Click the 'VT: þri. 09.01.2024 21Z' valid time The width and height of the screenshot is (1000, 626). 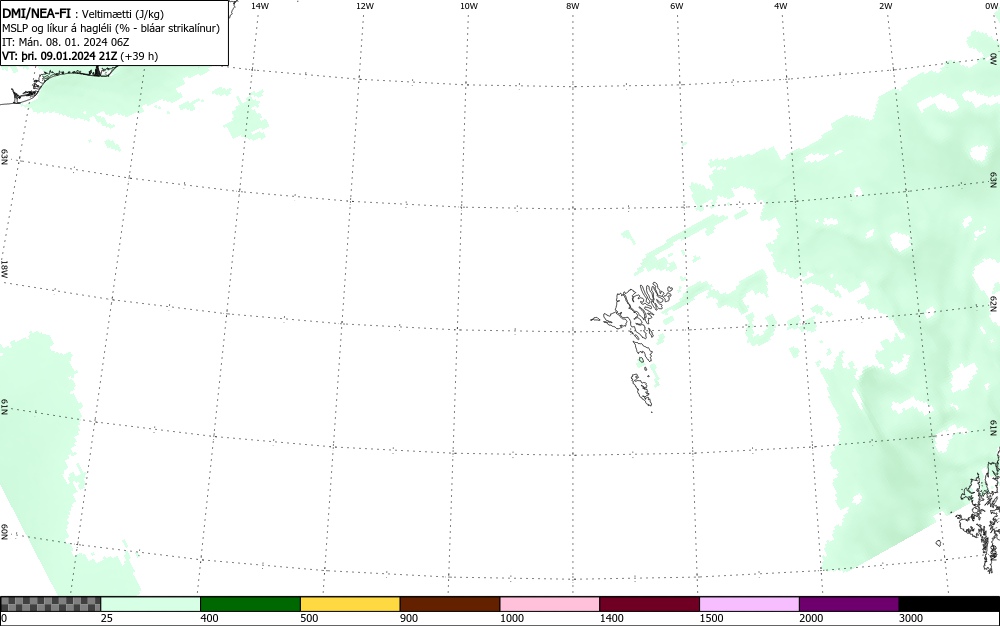point(59,56)
